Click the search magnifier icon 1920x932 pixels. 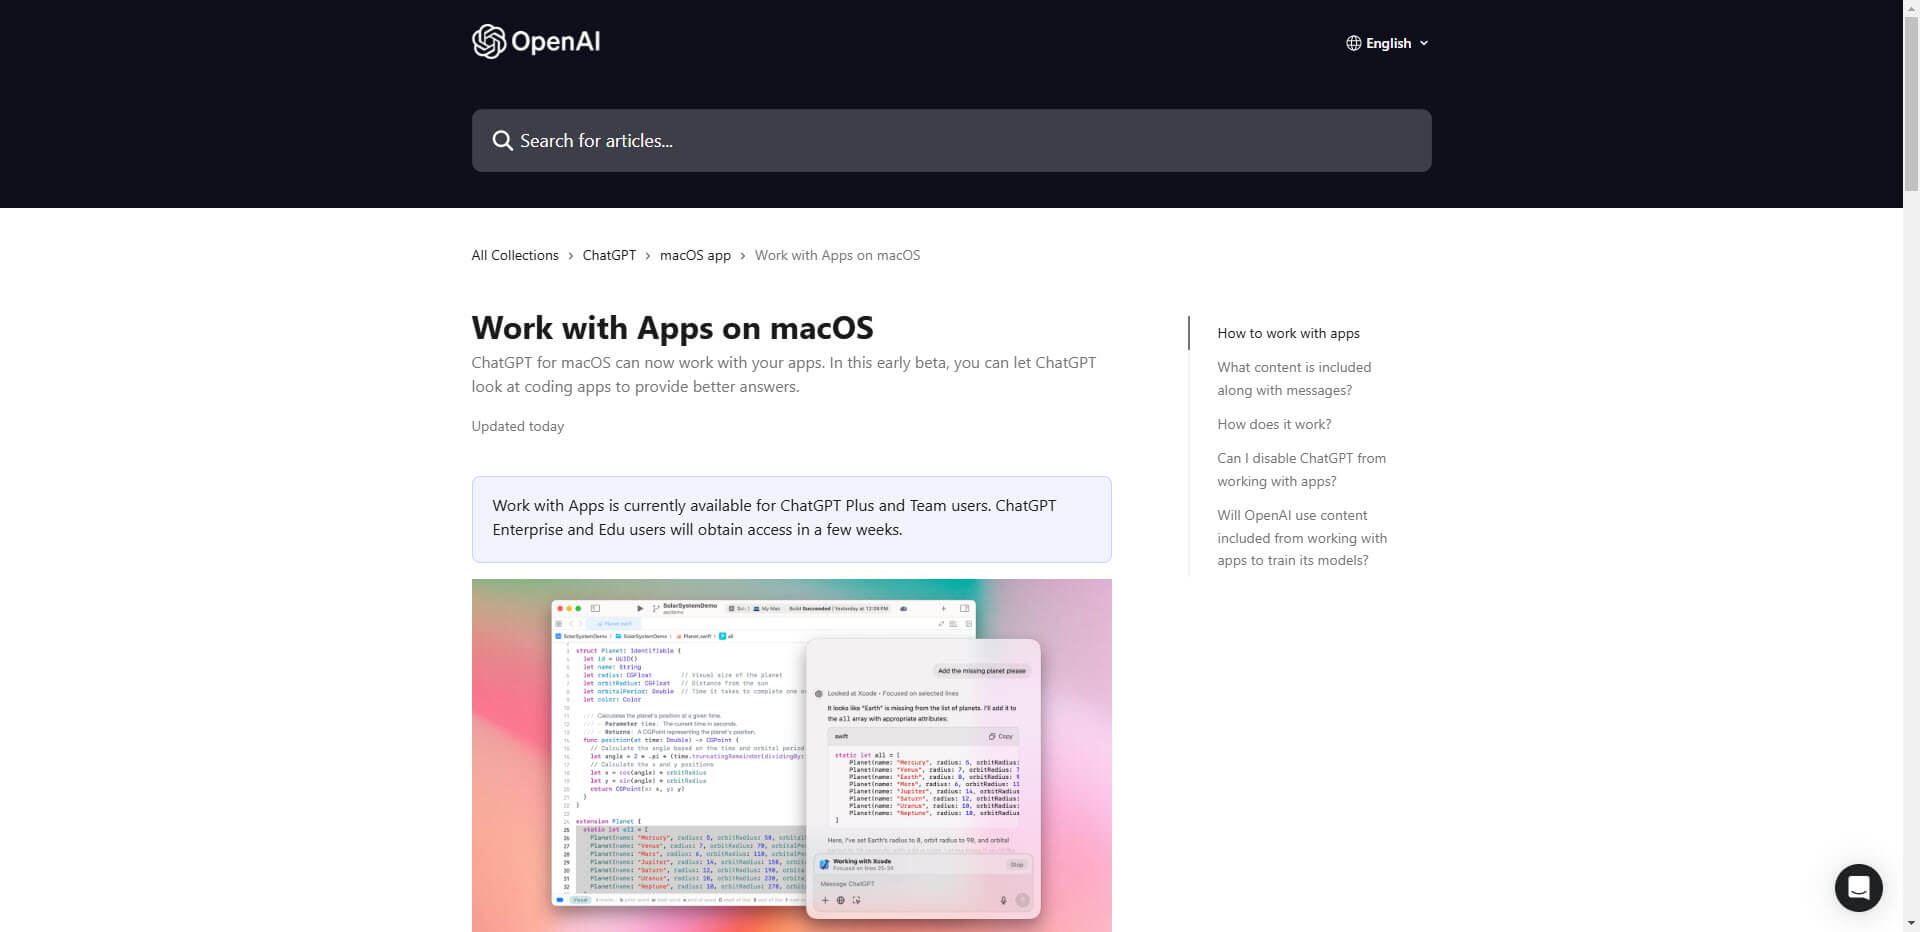(x=502, y=141)
